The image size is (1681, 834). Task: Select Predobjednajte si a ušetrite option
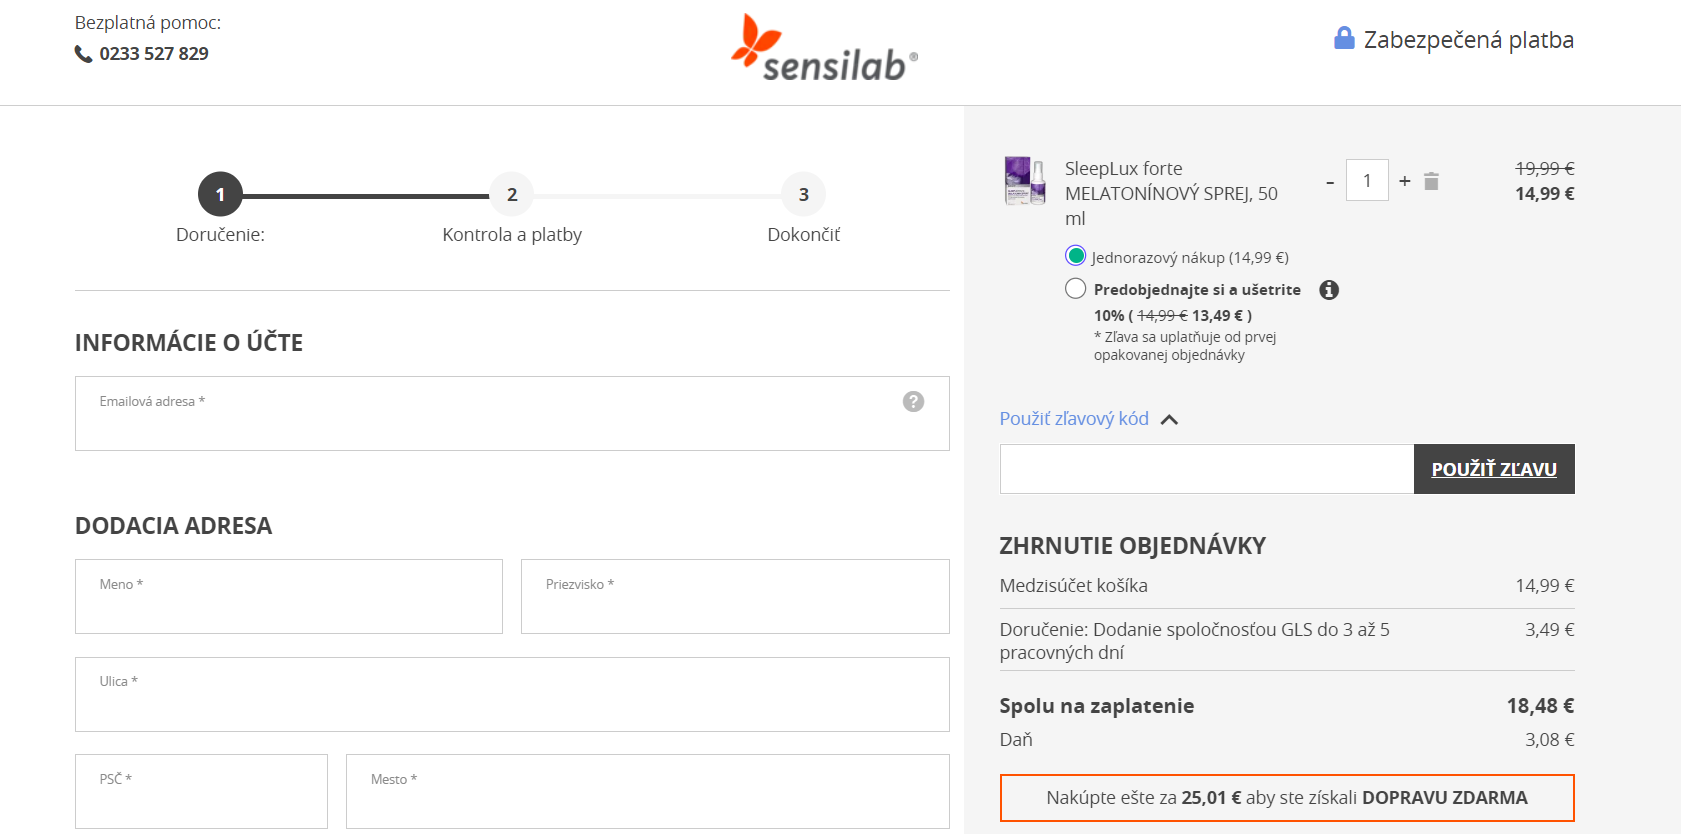[x=1076, y=289]
